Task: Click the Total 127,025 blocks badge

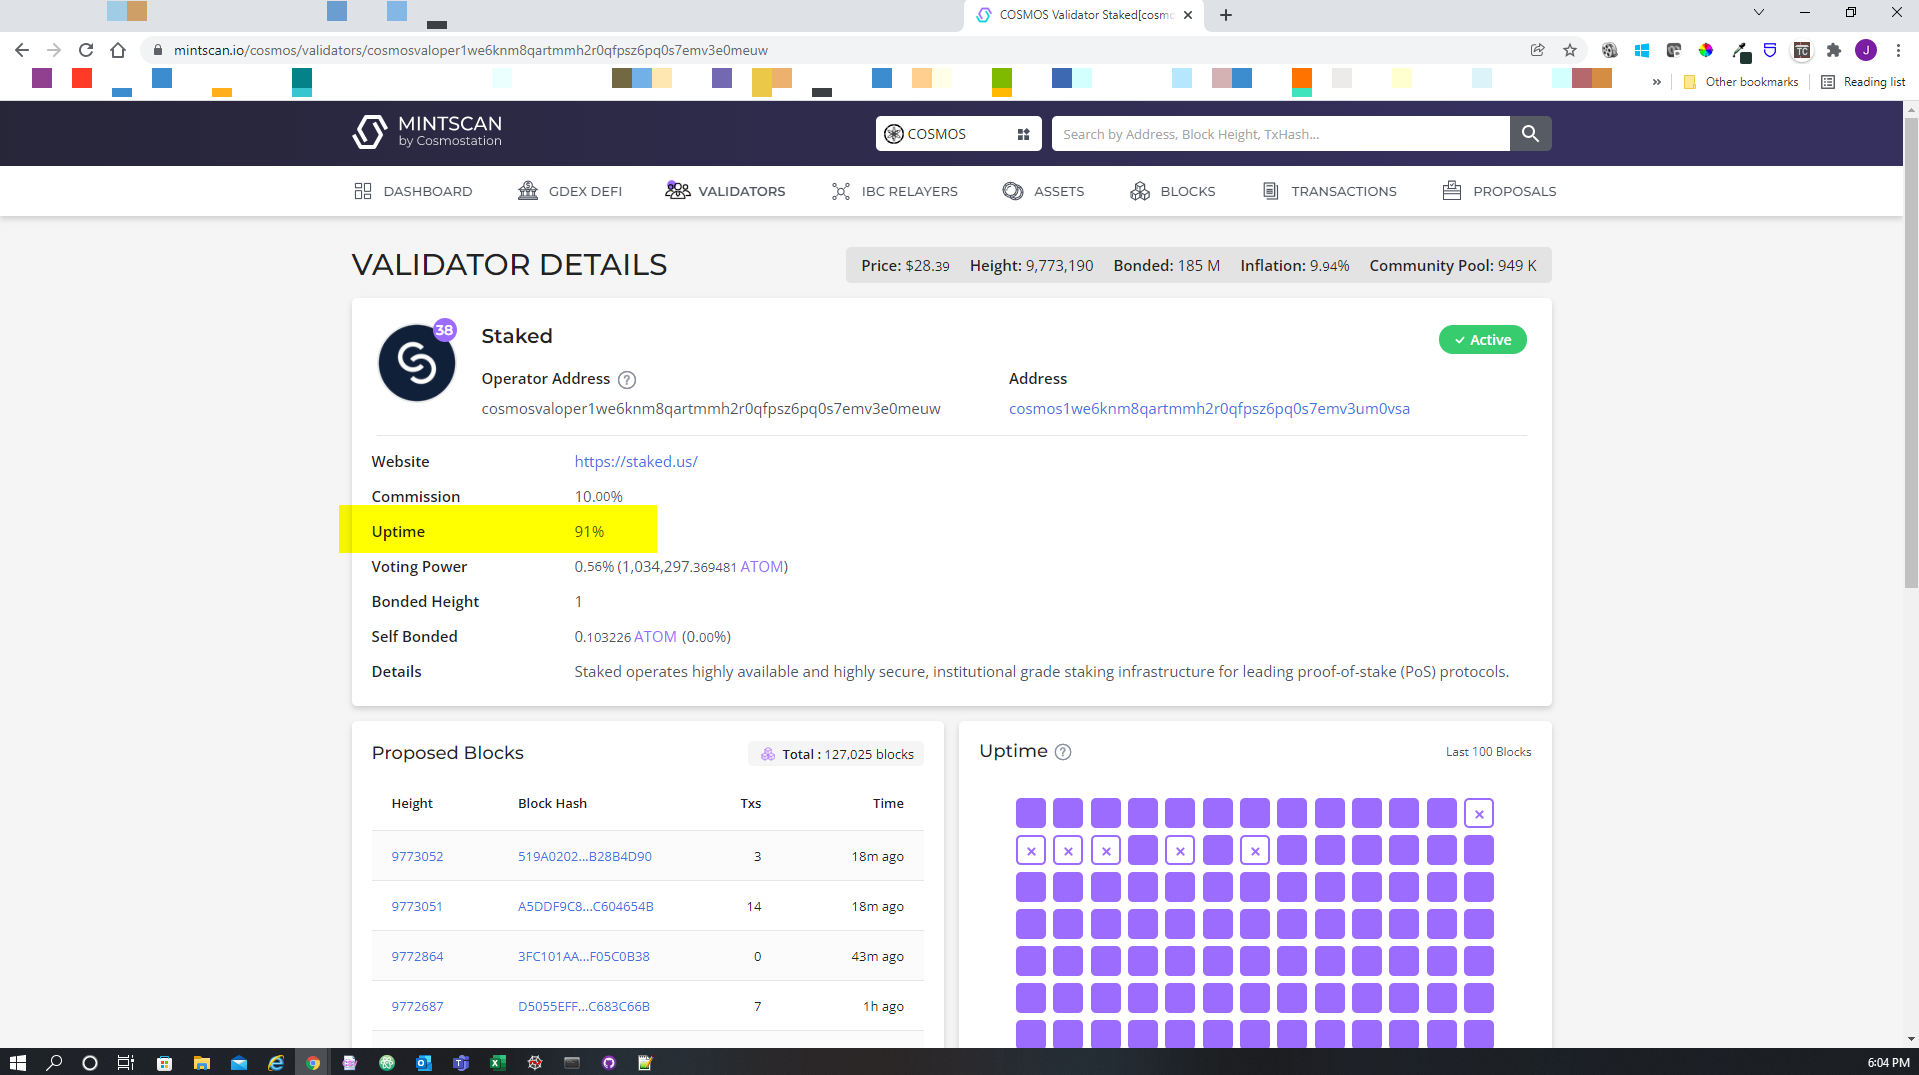Action: point(836,754)
